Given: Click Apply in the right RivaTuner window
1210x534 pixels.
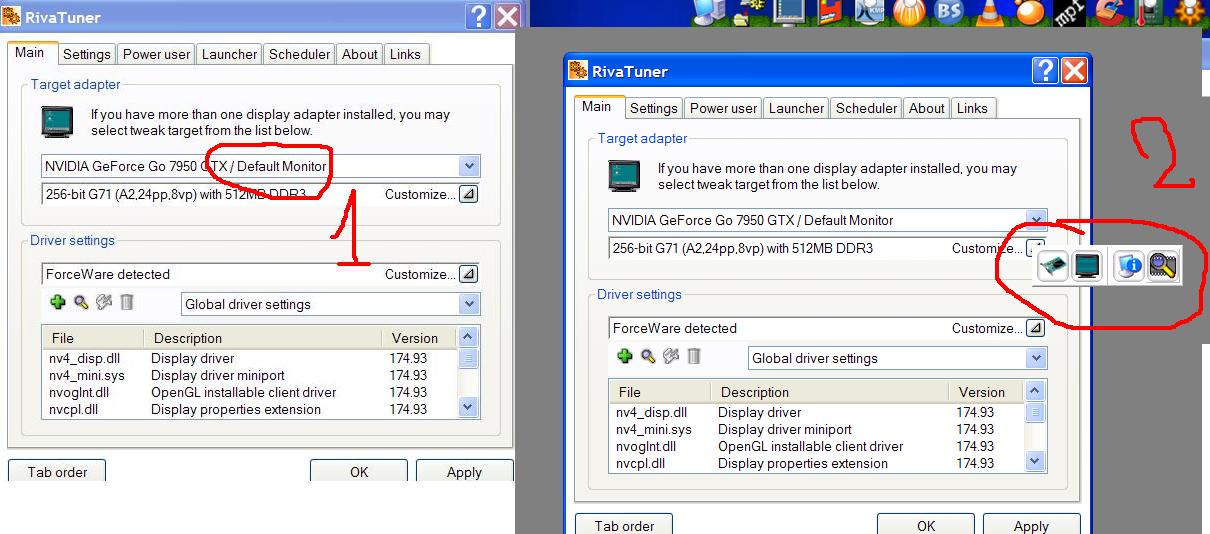Looking at the screenshot, I should (1031, 526).
